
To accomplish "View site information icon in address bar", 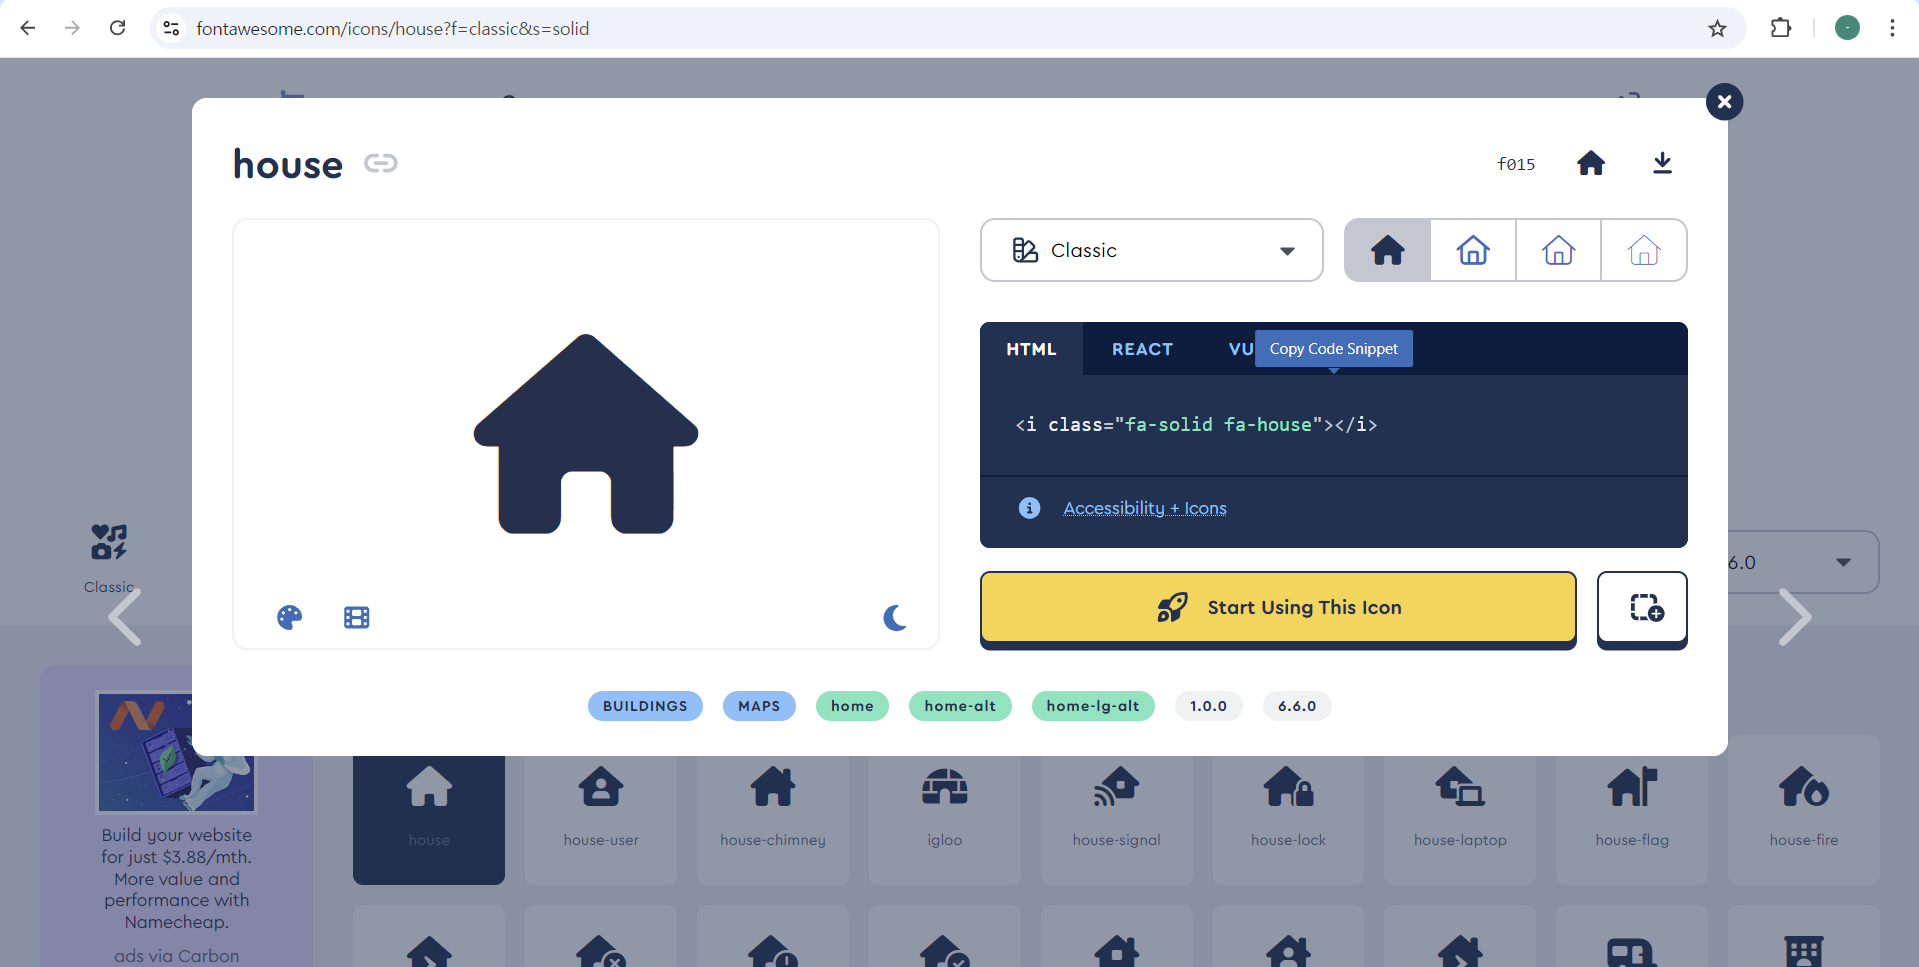I will 172,28.
